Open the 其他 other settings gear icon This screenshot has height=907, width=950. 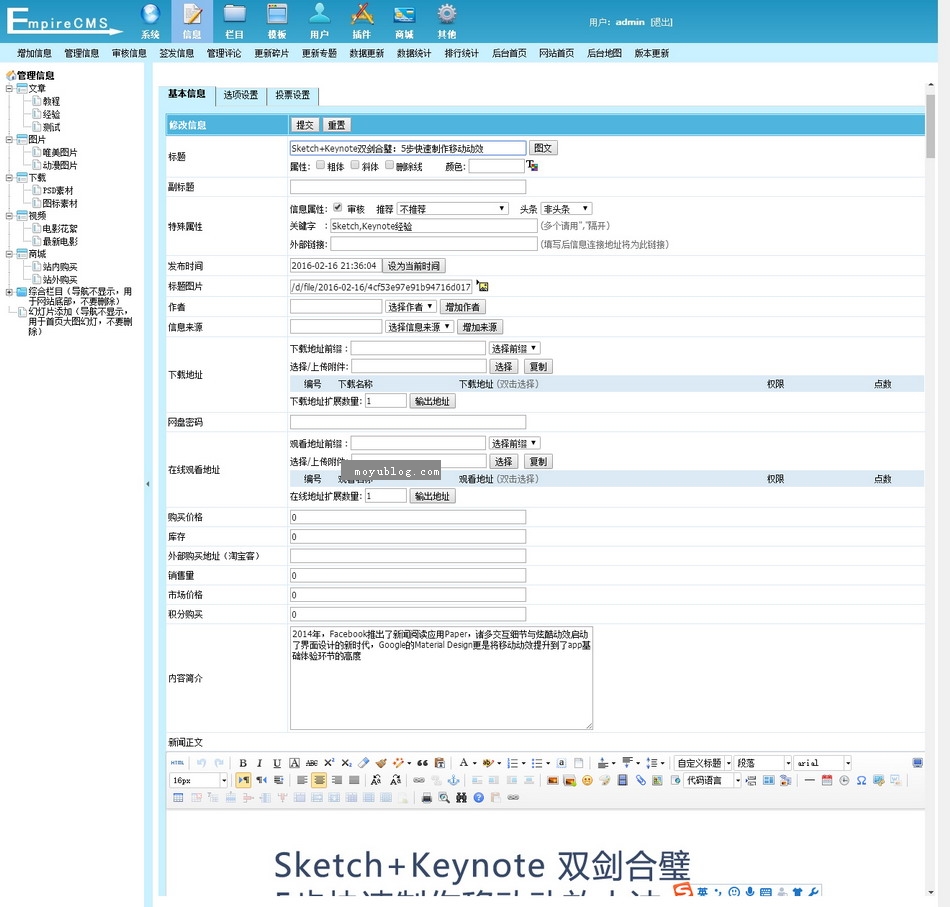pos(447,21)
